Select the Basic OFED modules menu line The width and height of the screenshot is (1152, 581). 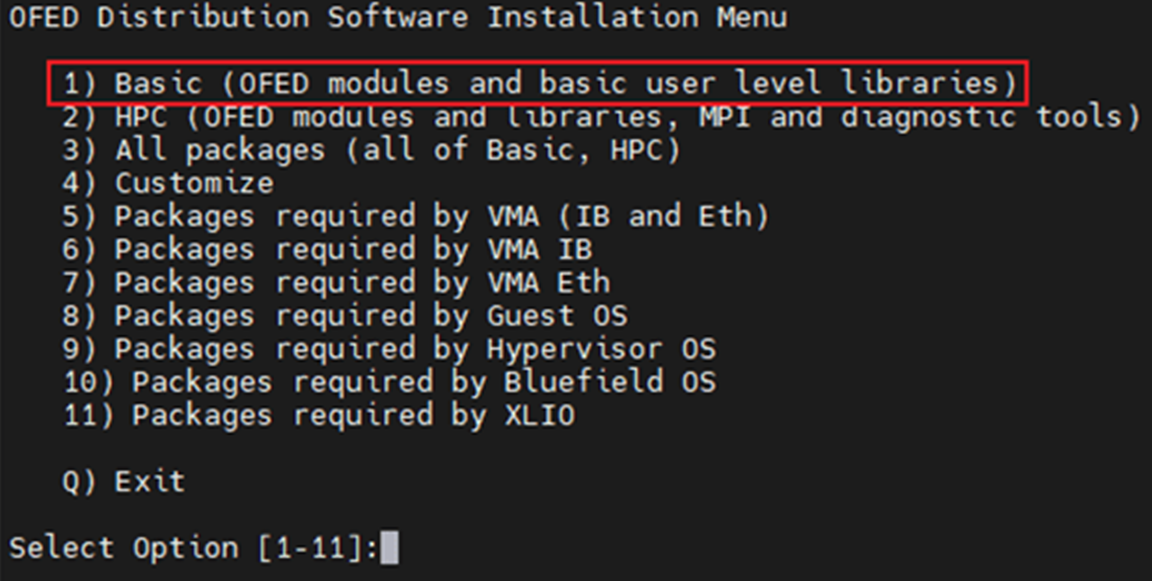point(540,84)
